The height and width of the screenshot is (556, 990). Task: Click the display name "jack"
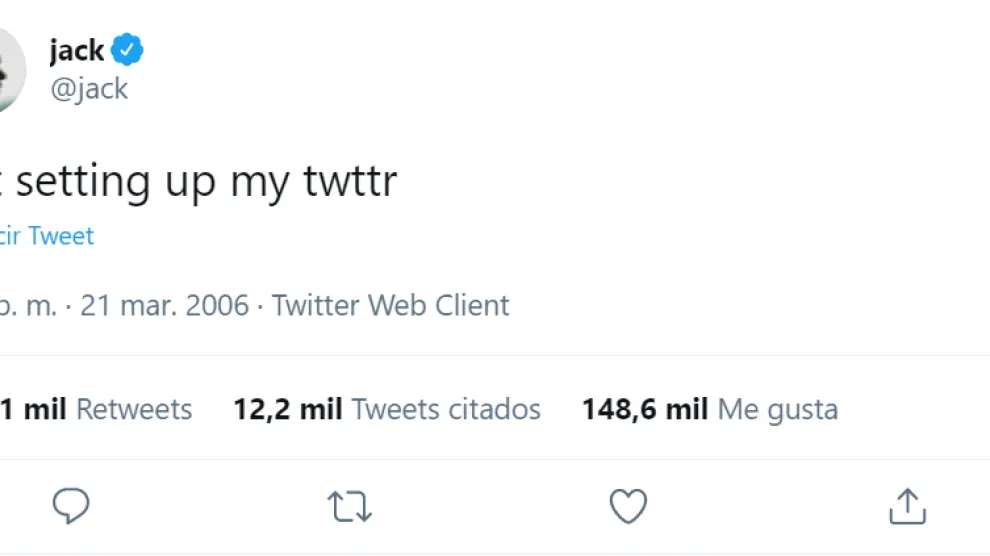pyautogui.click(x=77, y=50)
